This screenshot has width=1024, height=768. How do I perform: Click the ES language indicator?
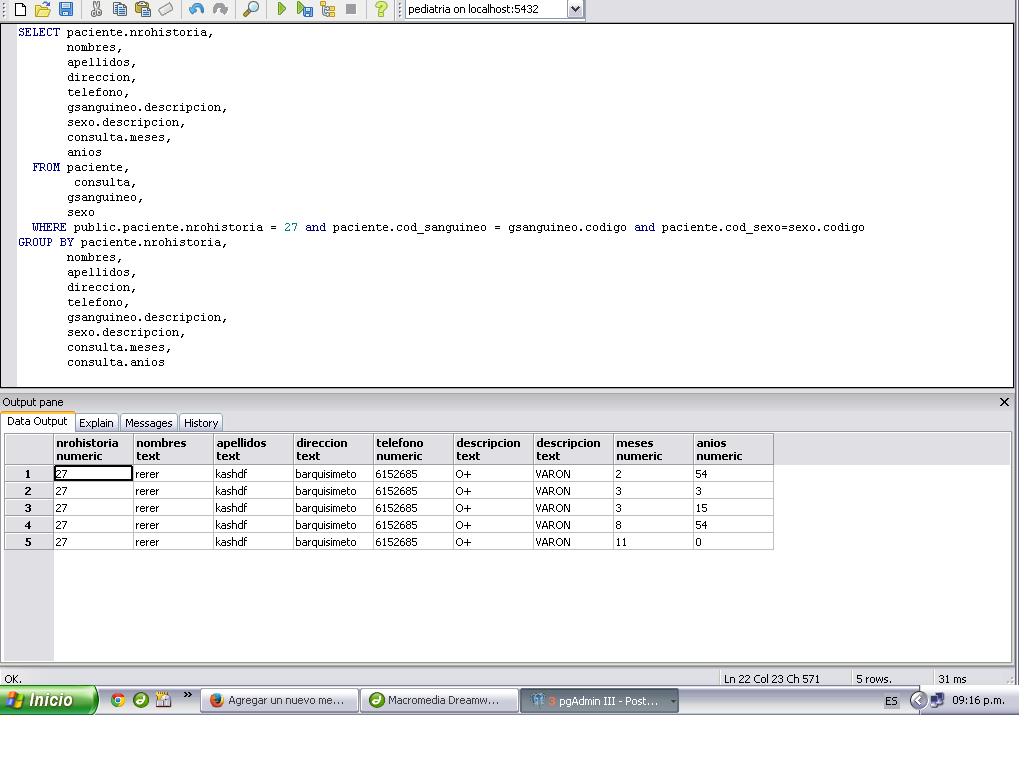891,701
